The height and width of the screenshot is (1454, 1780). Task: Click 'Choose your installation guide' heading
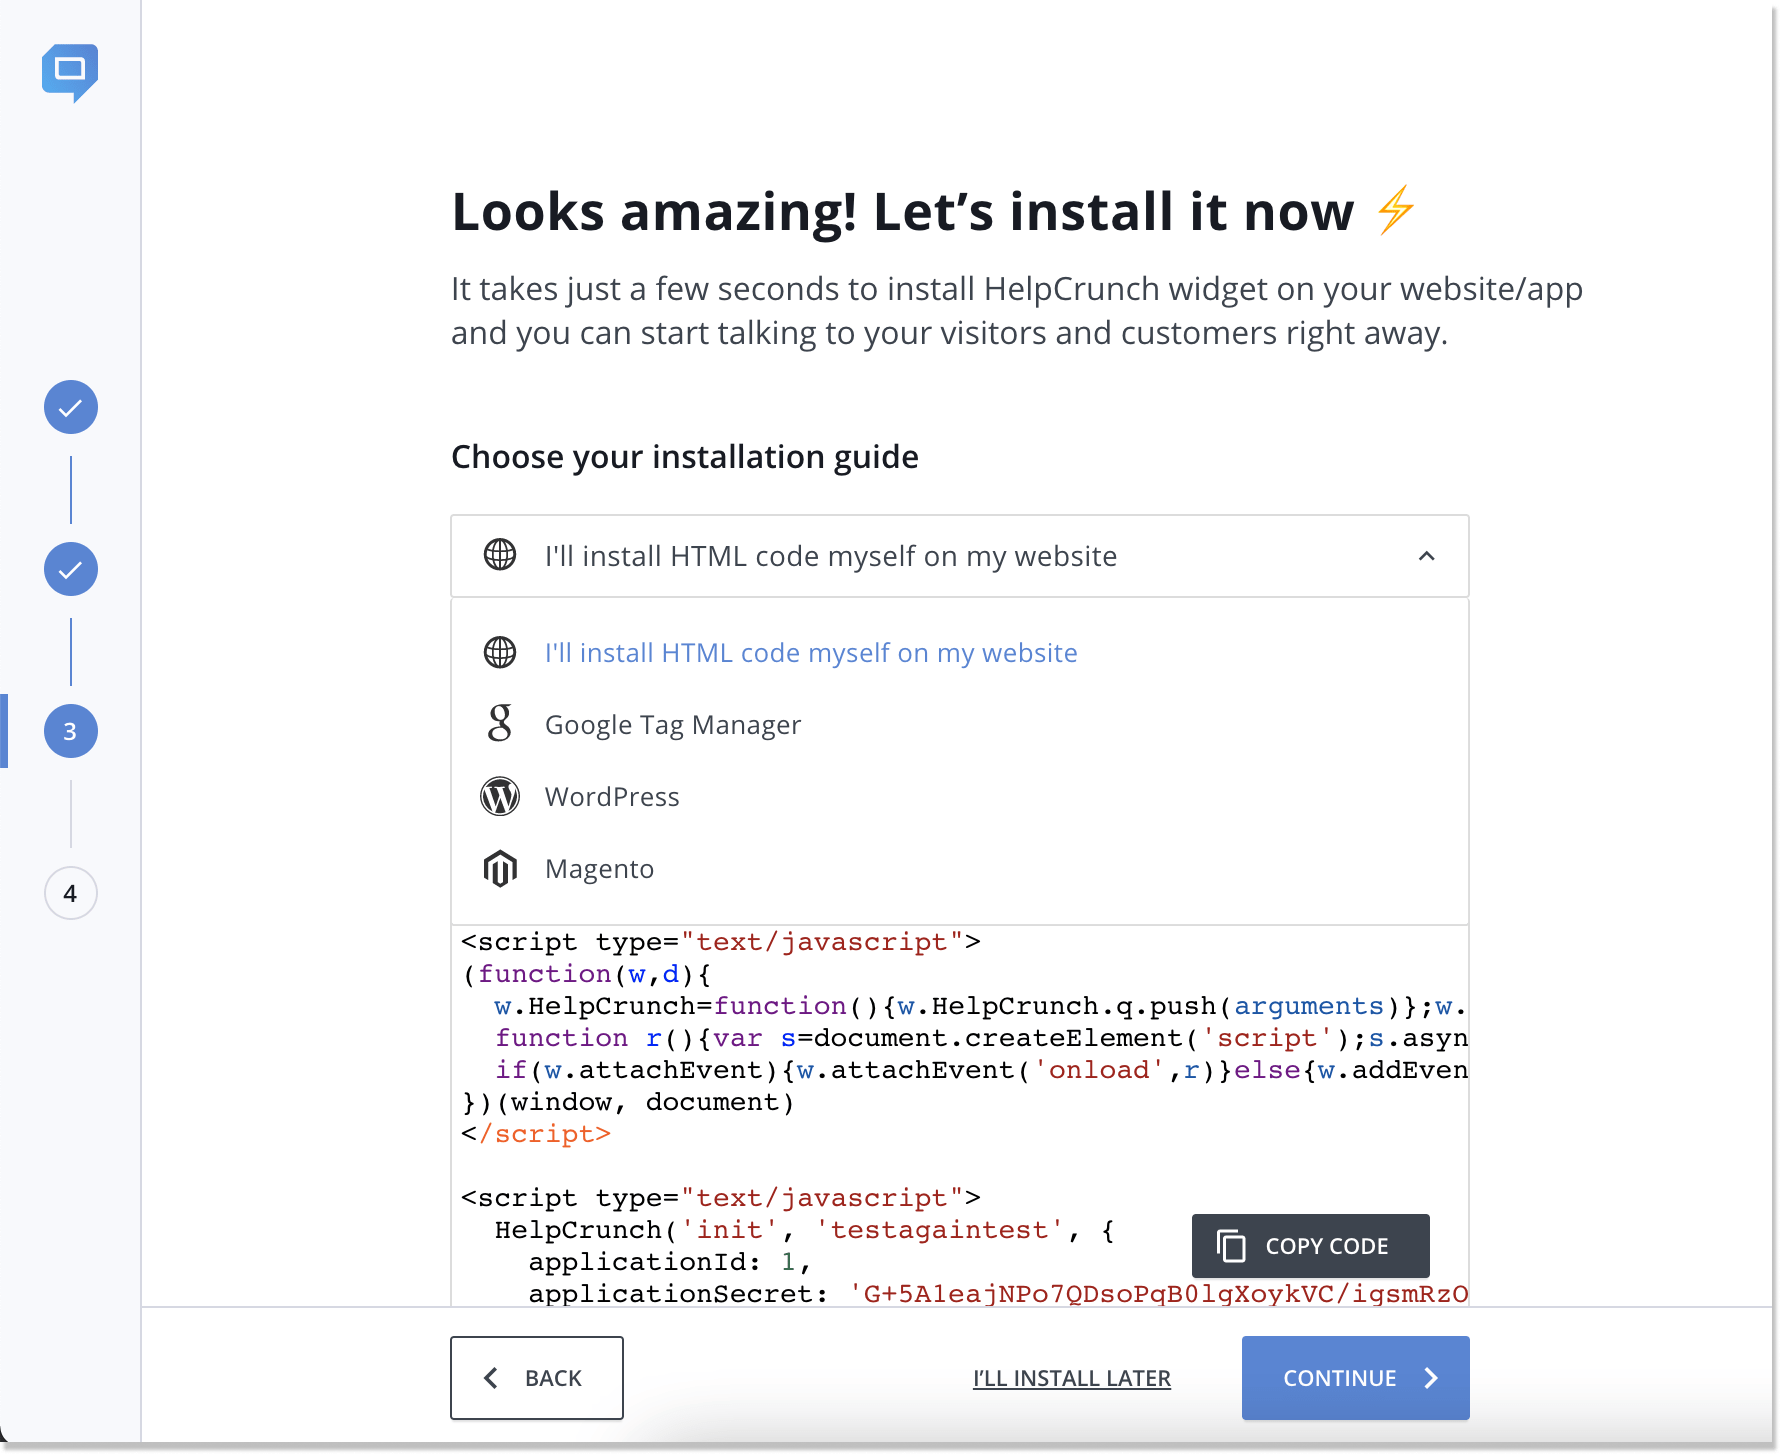[x=685, y=457]
